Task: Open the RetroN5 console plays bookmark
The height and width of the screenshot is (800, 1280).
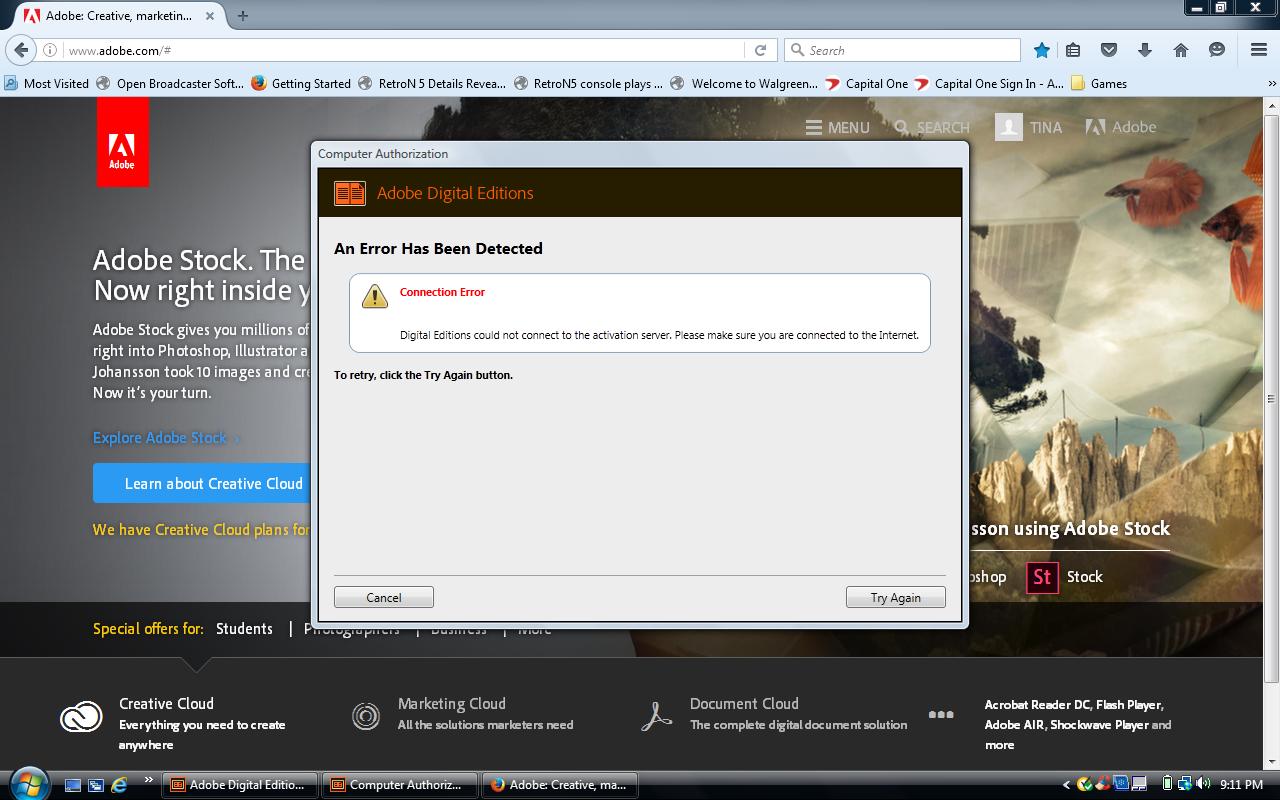Action: coord(587,84)
